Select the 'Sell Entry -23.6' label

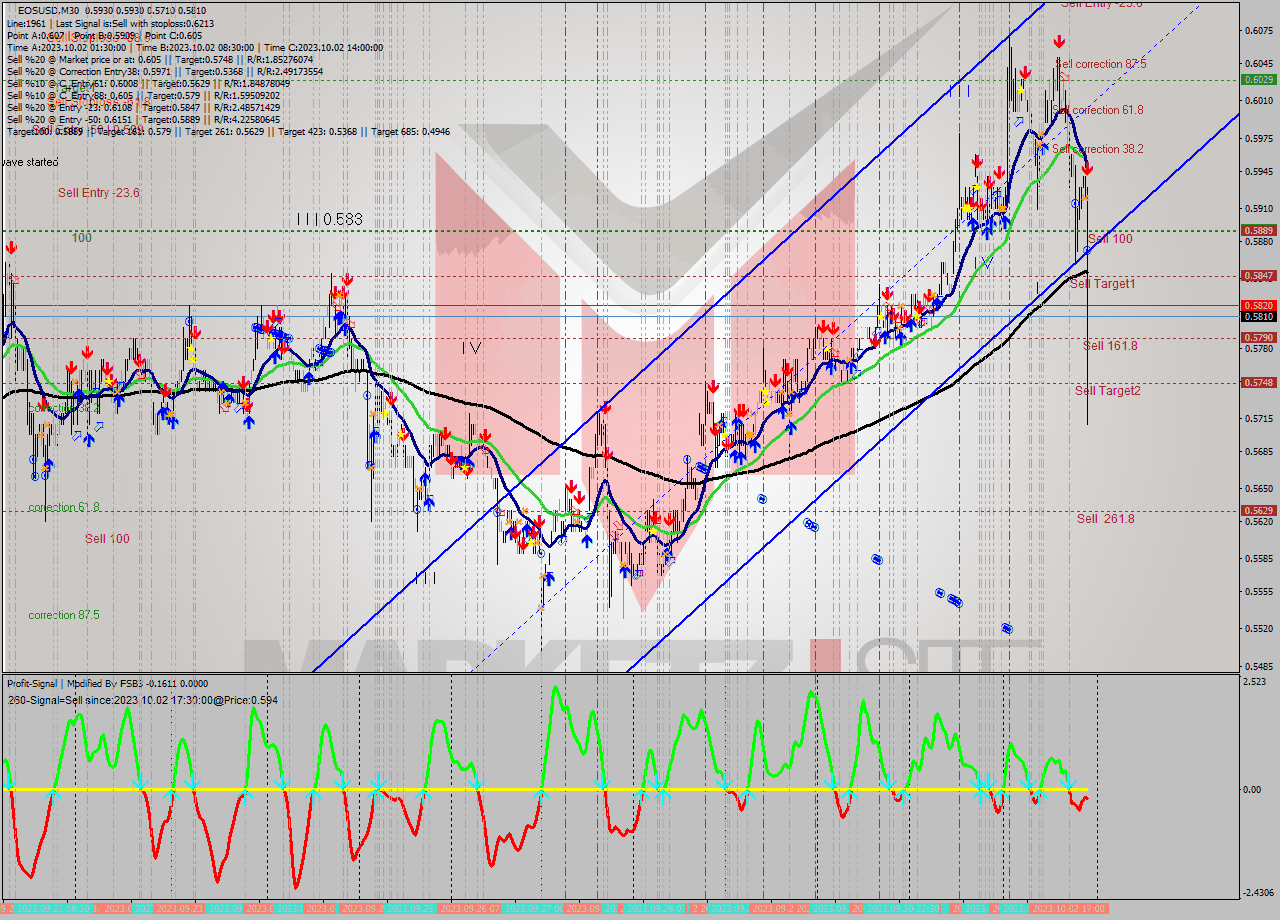coord(97,192)
